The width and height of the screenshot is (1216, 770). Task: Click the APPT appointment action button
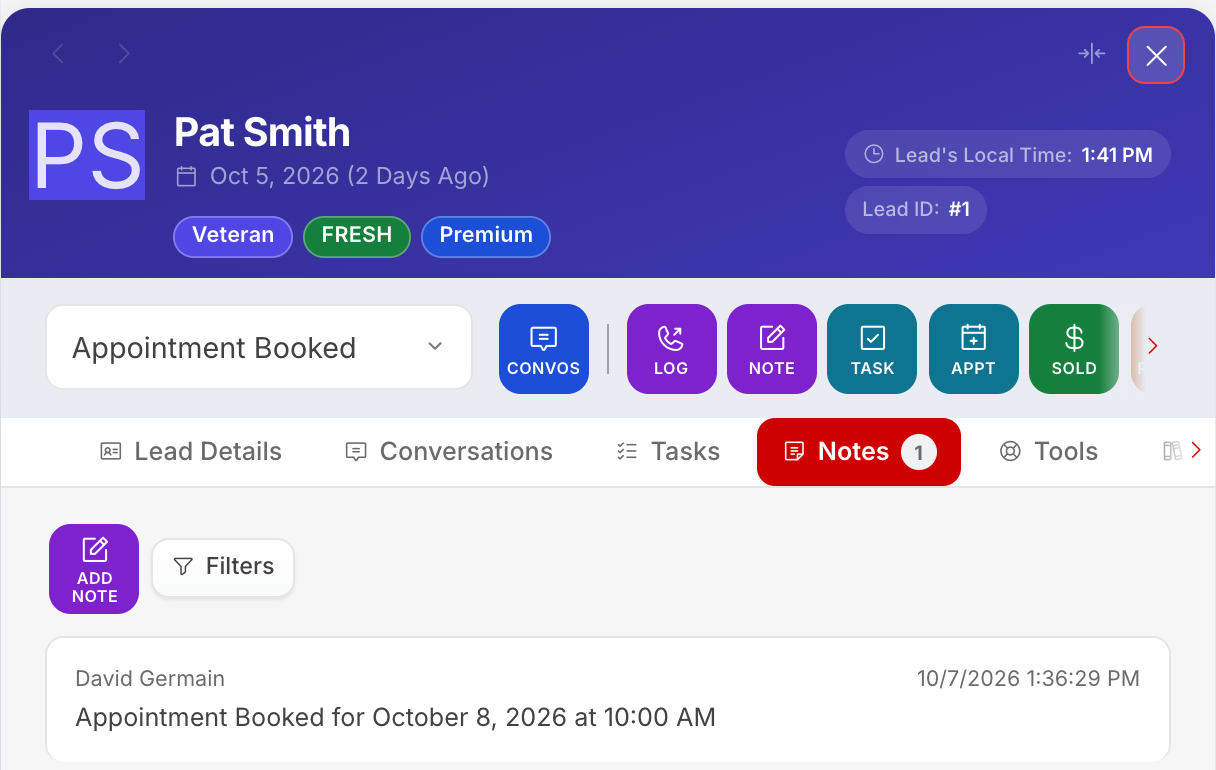click(974, 349)
